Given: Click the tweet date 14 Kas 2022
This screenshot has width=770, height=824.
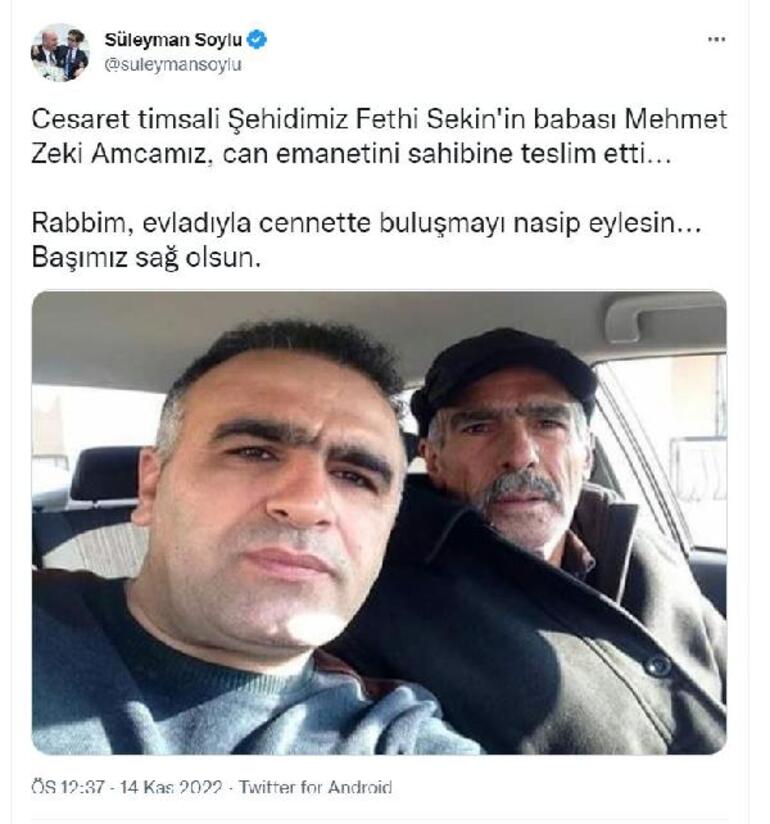Looking at the screenshot, I should (x=171, y=787).
